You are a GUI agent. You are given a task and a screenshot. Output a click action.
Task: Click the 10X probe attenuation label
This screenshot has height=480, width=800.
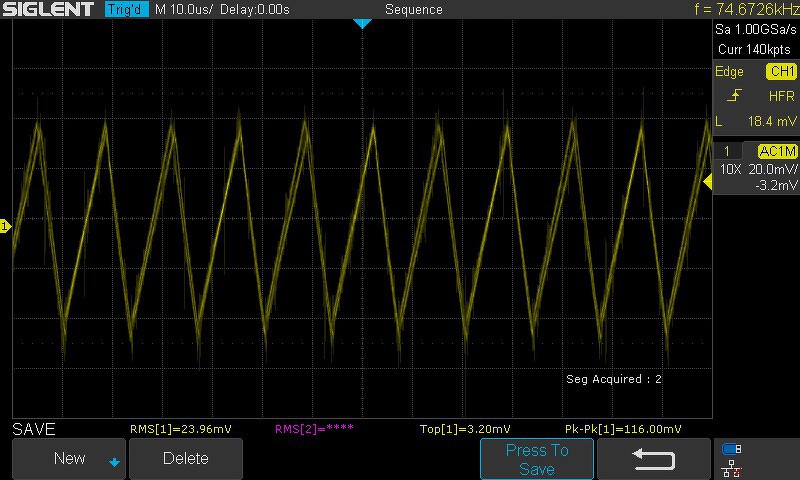coord(730,169)
